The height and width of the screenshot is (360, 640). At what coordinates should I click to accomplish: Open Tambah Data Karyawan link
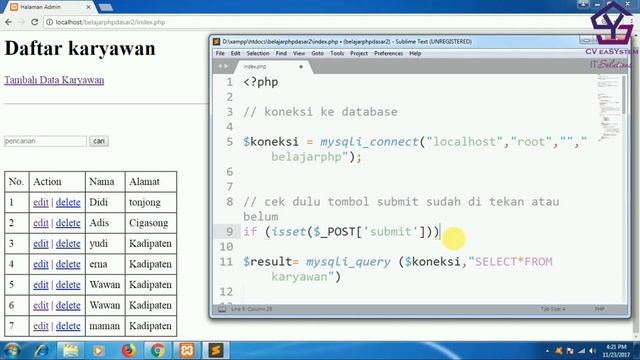coord(54,80)
